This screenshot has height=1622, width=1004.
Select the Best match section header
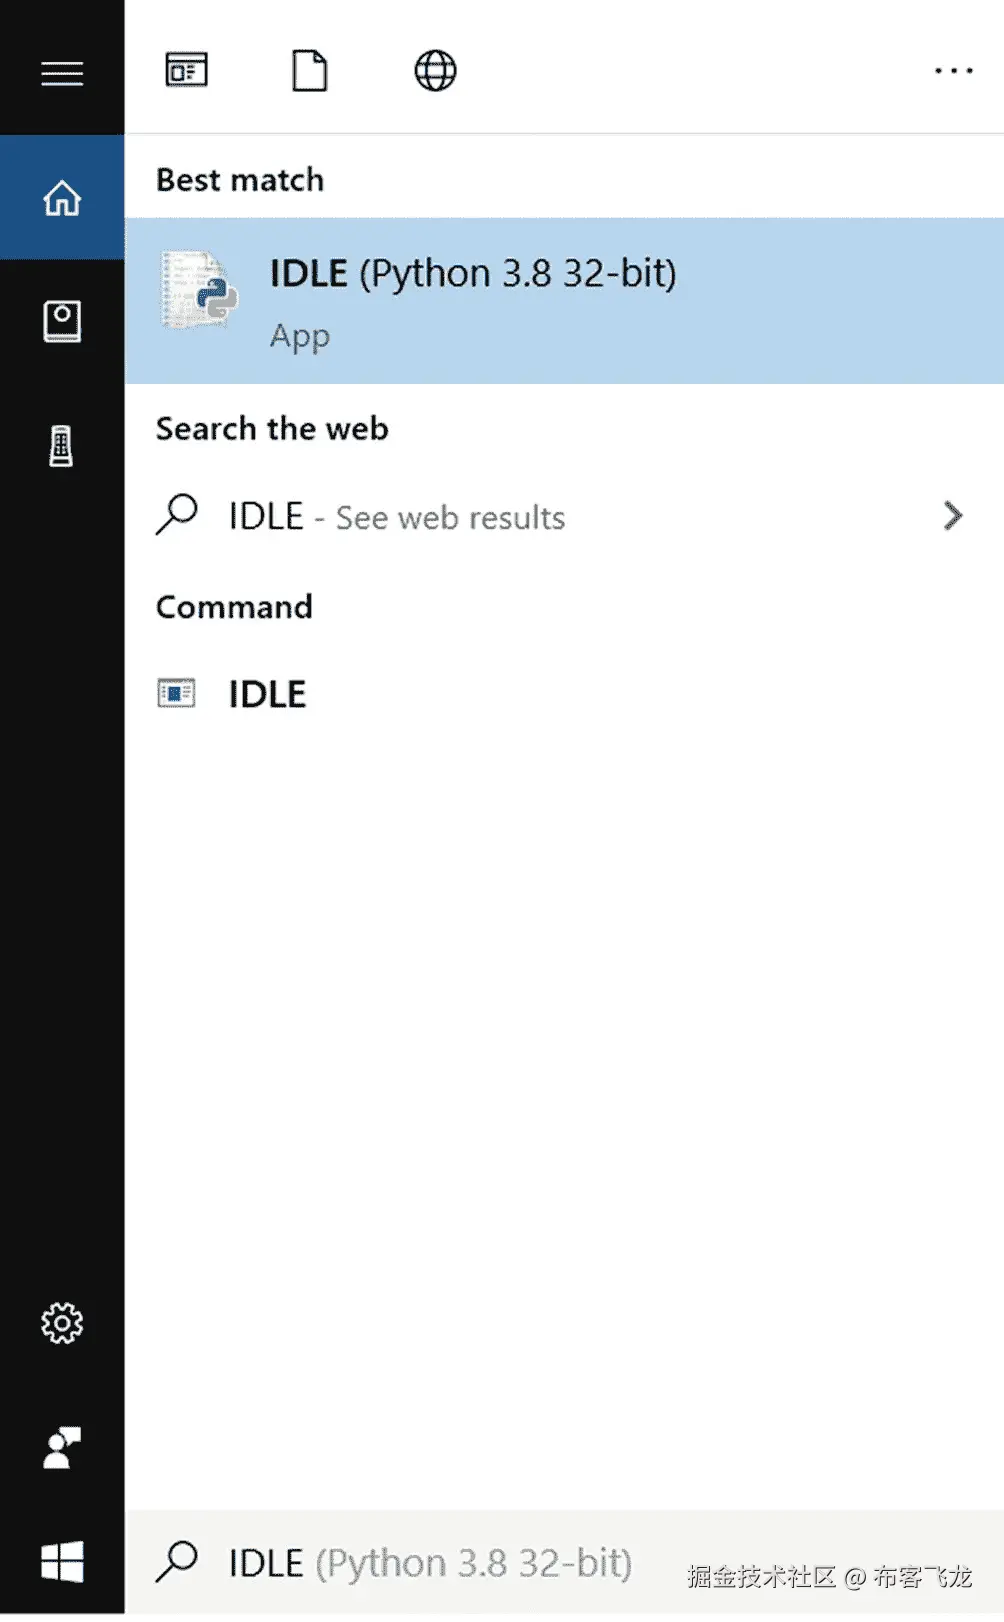[239, 180]
